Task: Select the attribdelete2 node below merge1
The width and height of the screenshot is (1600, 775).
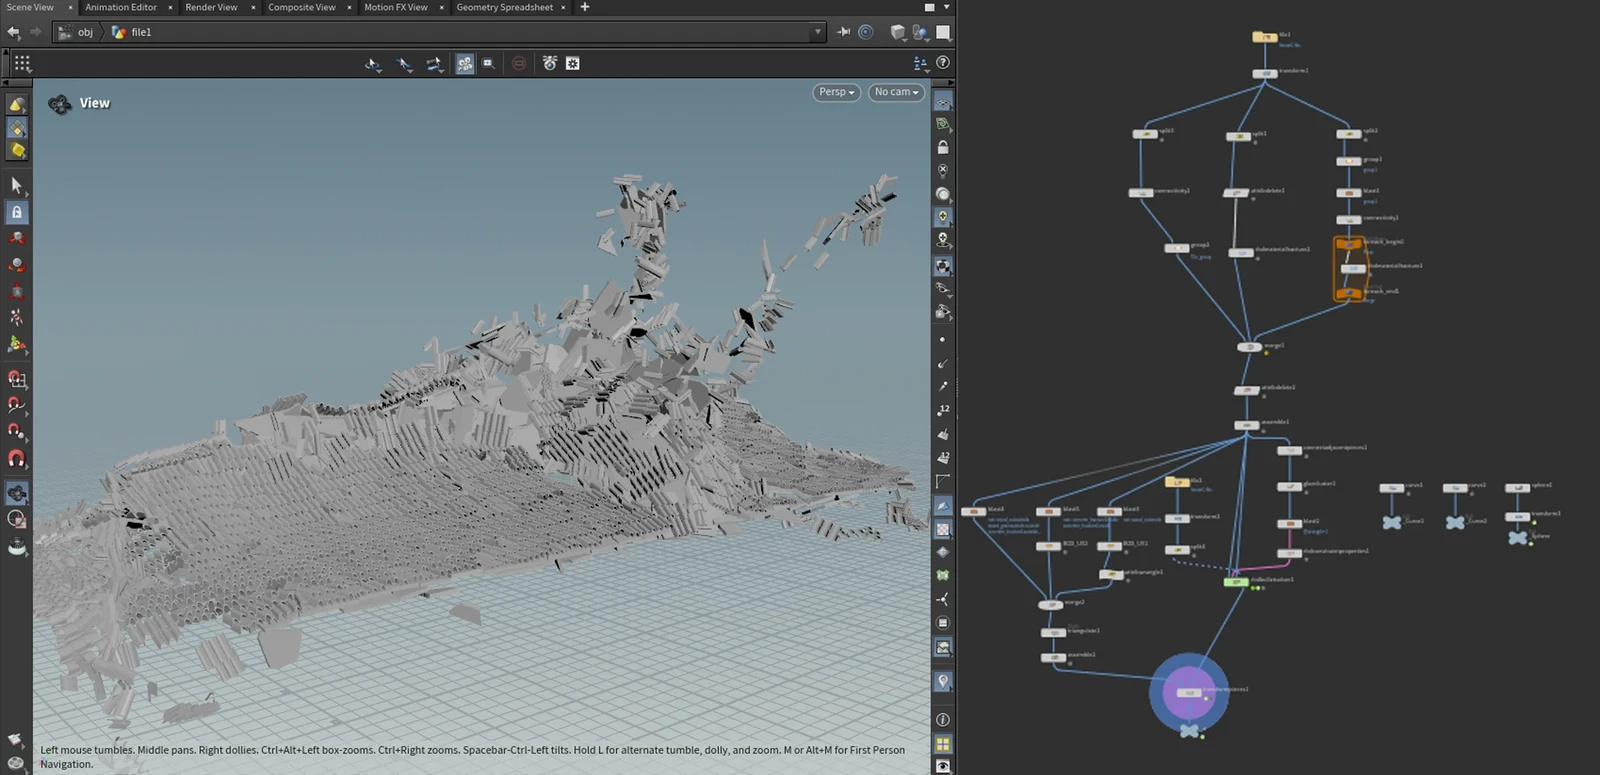Action: point(1246,390)
